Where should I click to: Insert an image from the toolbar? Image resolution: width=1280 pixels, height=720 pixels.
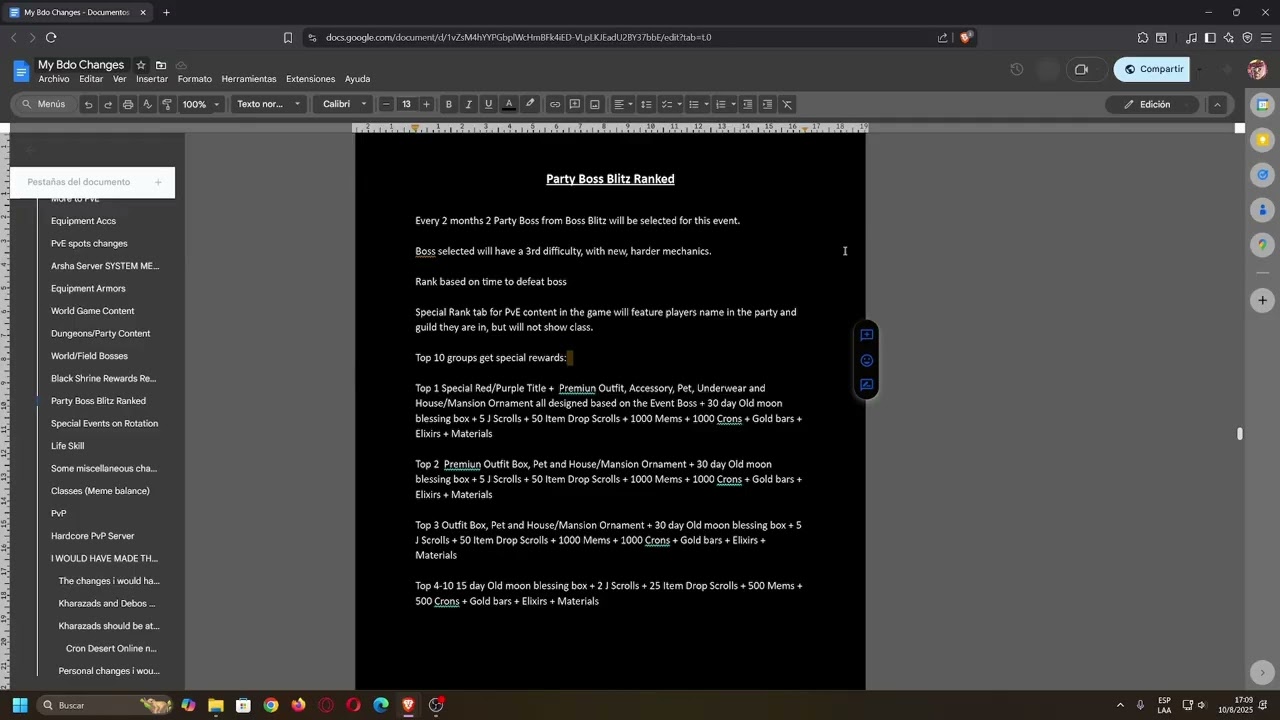click(595, 104)
